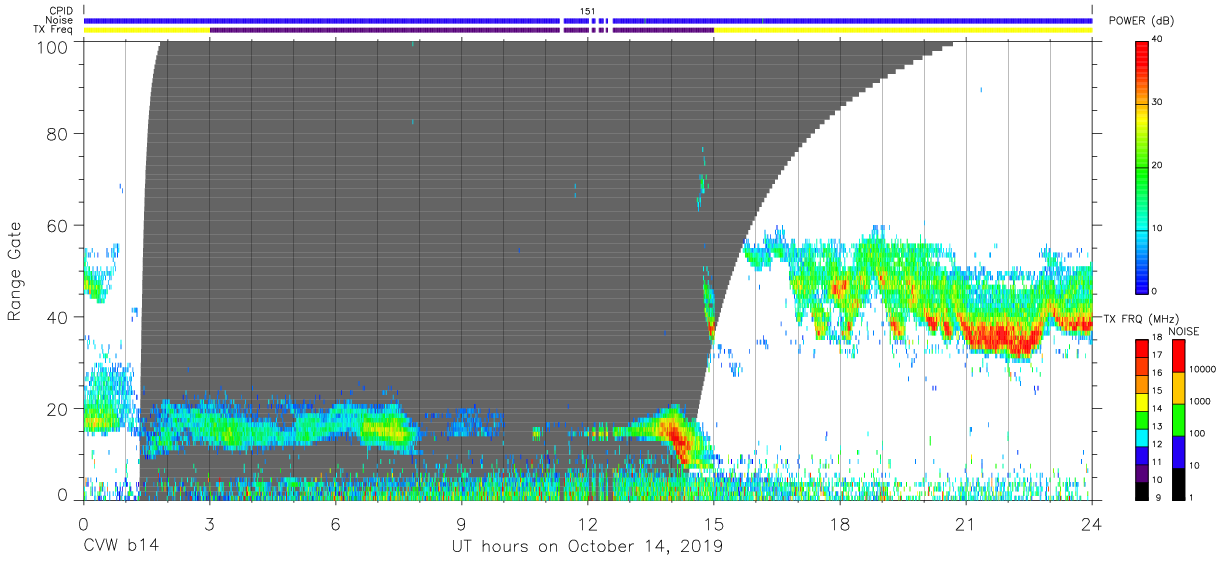The image size is (1228, 567).
Task: Click the Range Gate tick label "80"
Action: 59,136
